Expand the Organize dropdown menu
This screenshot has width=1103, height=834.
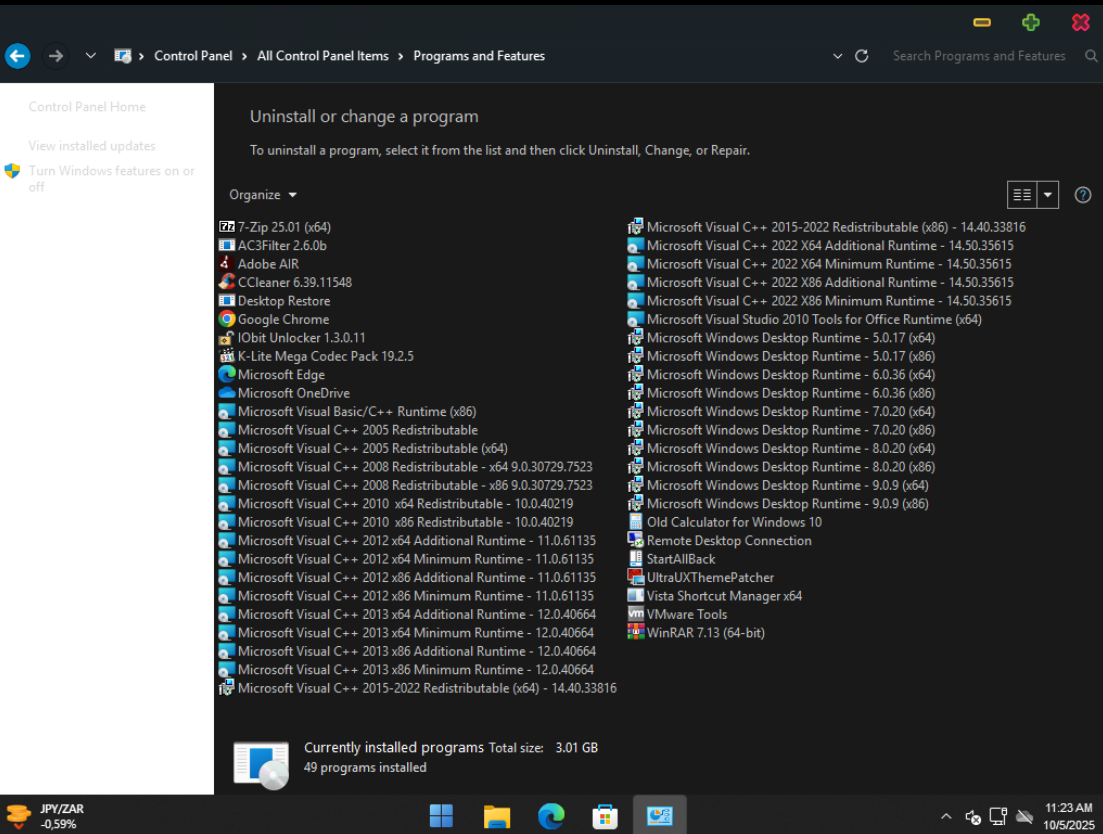click(263, 195)
